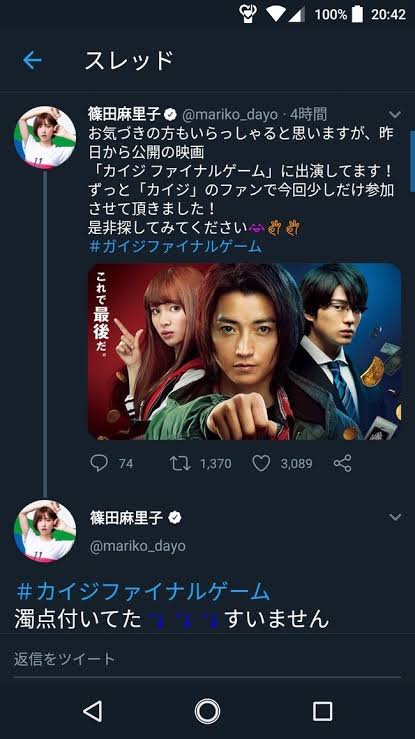Open the large #カイジファイナルゲーム hashtag link
This screenshot has width=415, height=739.
[x=143, y=592]
